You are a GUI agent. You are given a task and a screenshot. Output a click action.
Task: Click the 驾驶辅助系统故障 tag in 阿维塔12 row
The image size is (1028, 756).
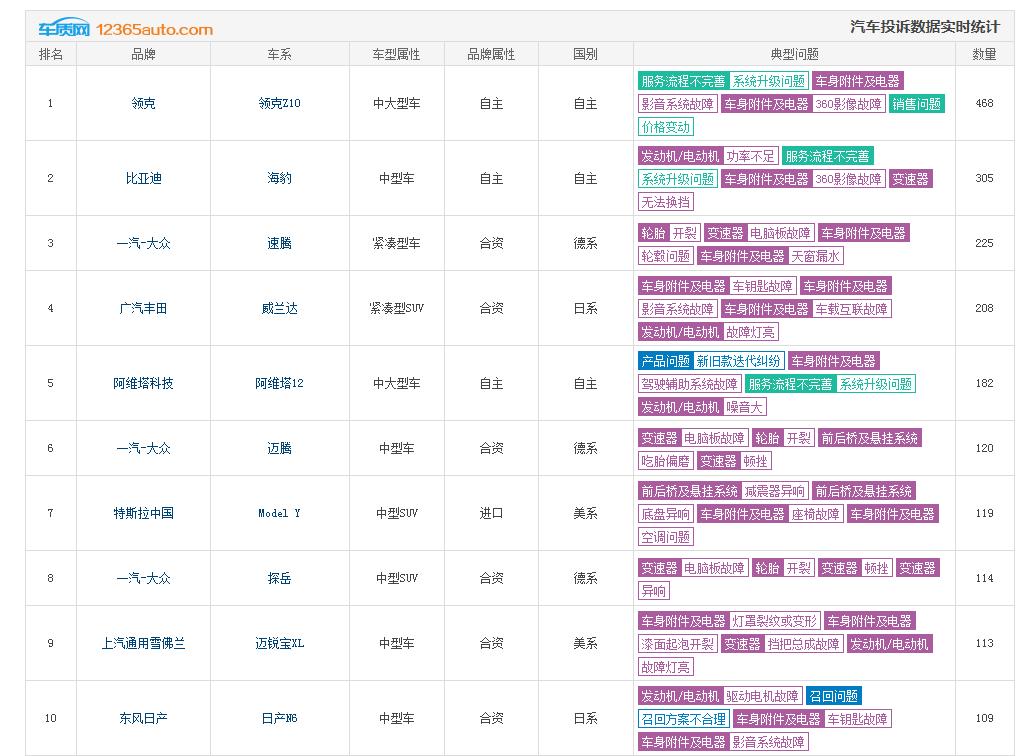click(x=689, y=384)
